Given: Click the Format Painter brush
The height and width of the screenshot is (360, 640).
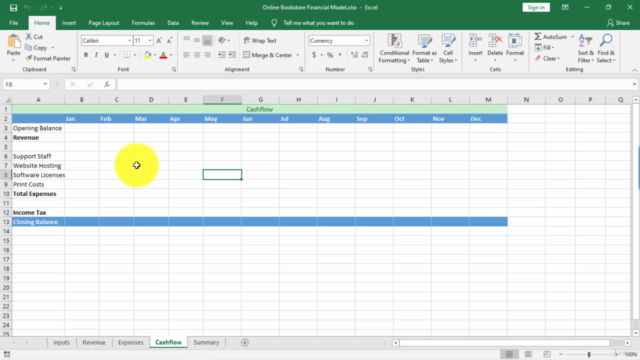Looking at the screenshot, I should point(29,58).
